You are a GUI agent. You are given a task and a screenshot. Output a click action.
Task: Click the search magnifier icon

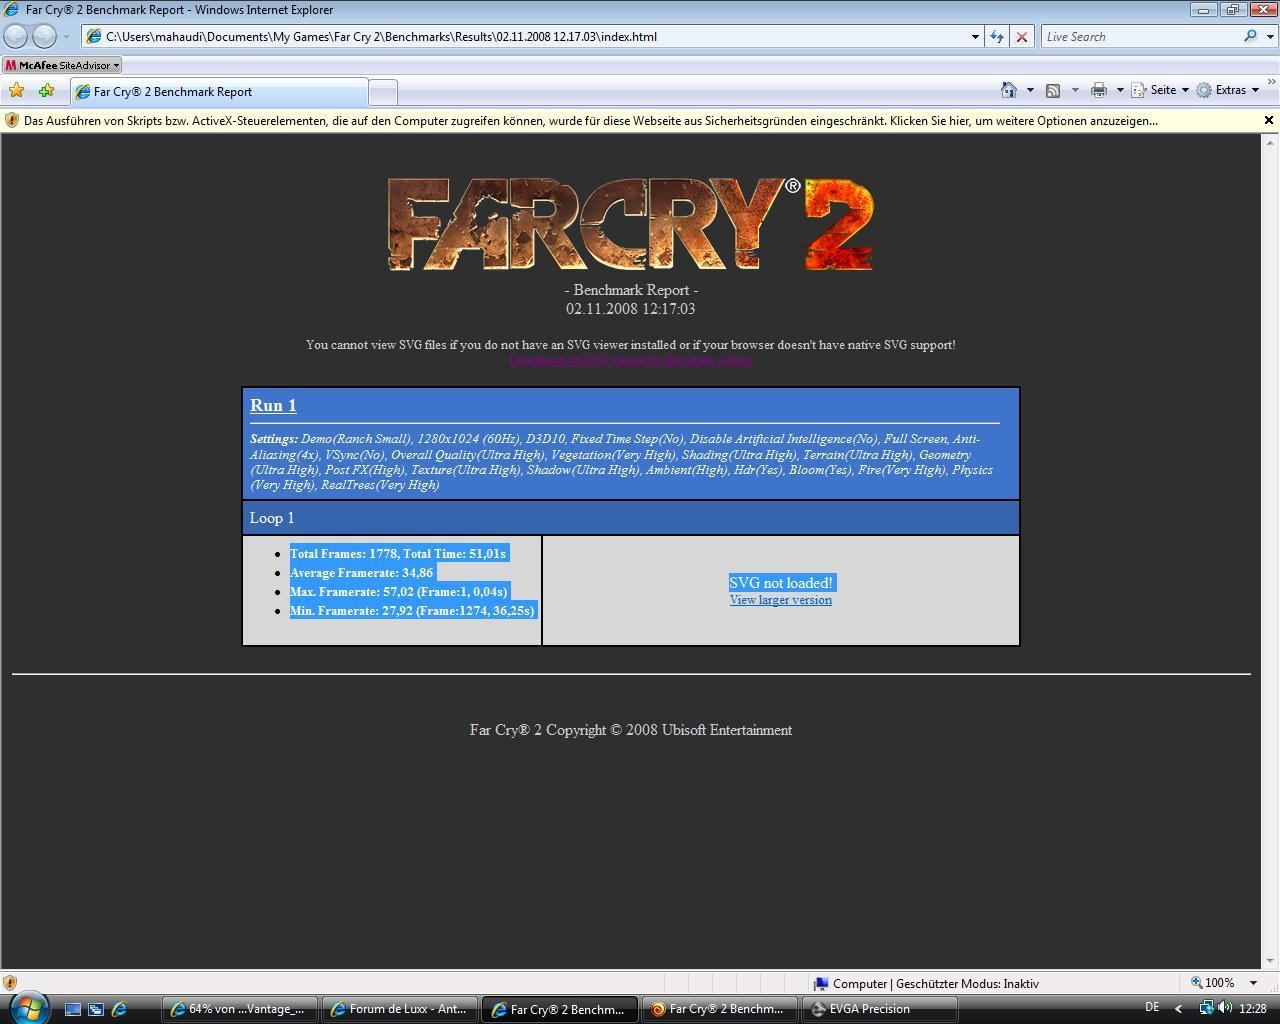coord(1250,36)
